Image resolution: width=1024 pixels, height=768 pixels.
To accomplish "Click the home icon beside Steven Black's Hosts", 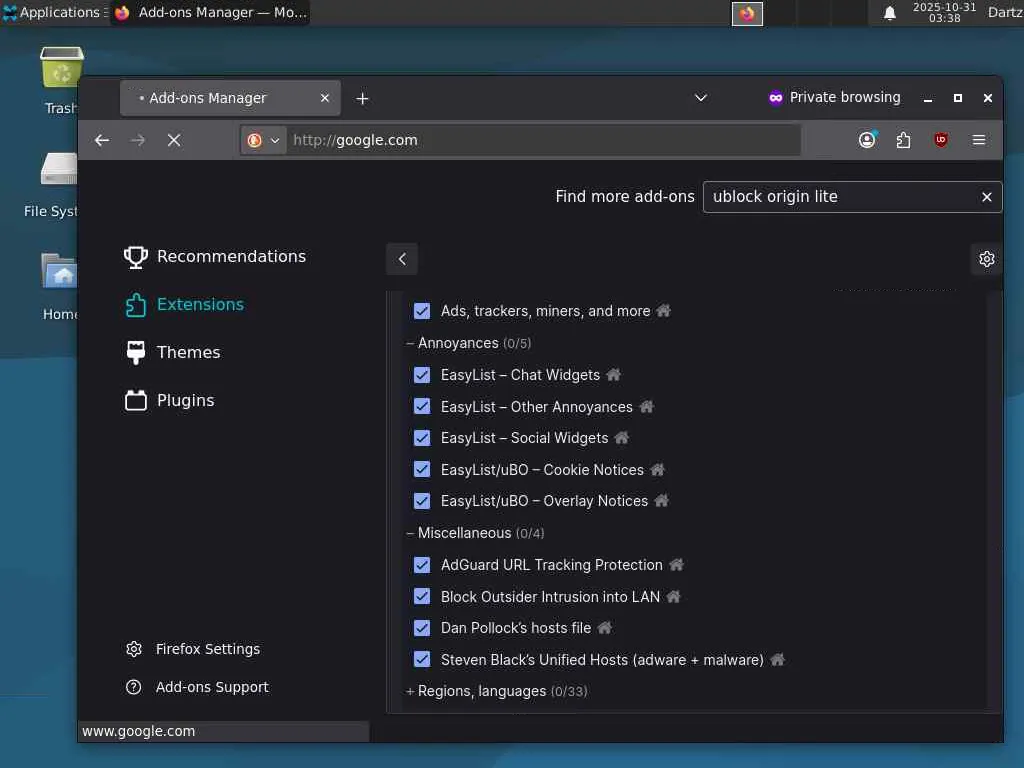I will pos(777,660).
